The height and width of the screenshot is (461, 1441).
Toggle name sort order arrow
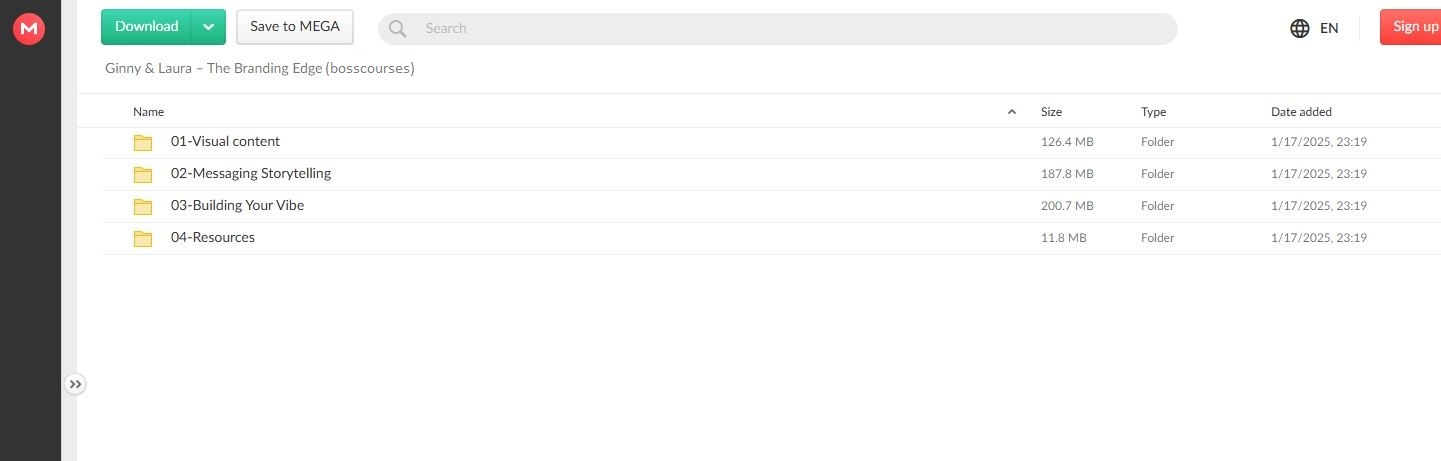(1011, 112)
